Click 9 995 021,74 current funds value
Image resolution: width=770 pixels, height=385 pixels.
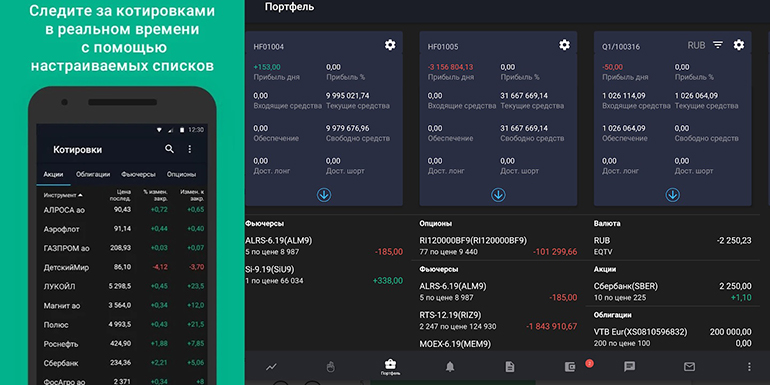coord(348,96)
